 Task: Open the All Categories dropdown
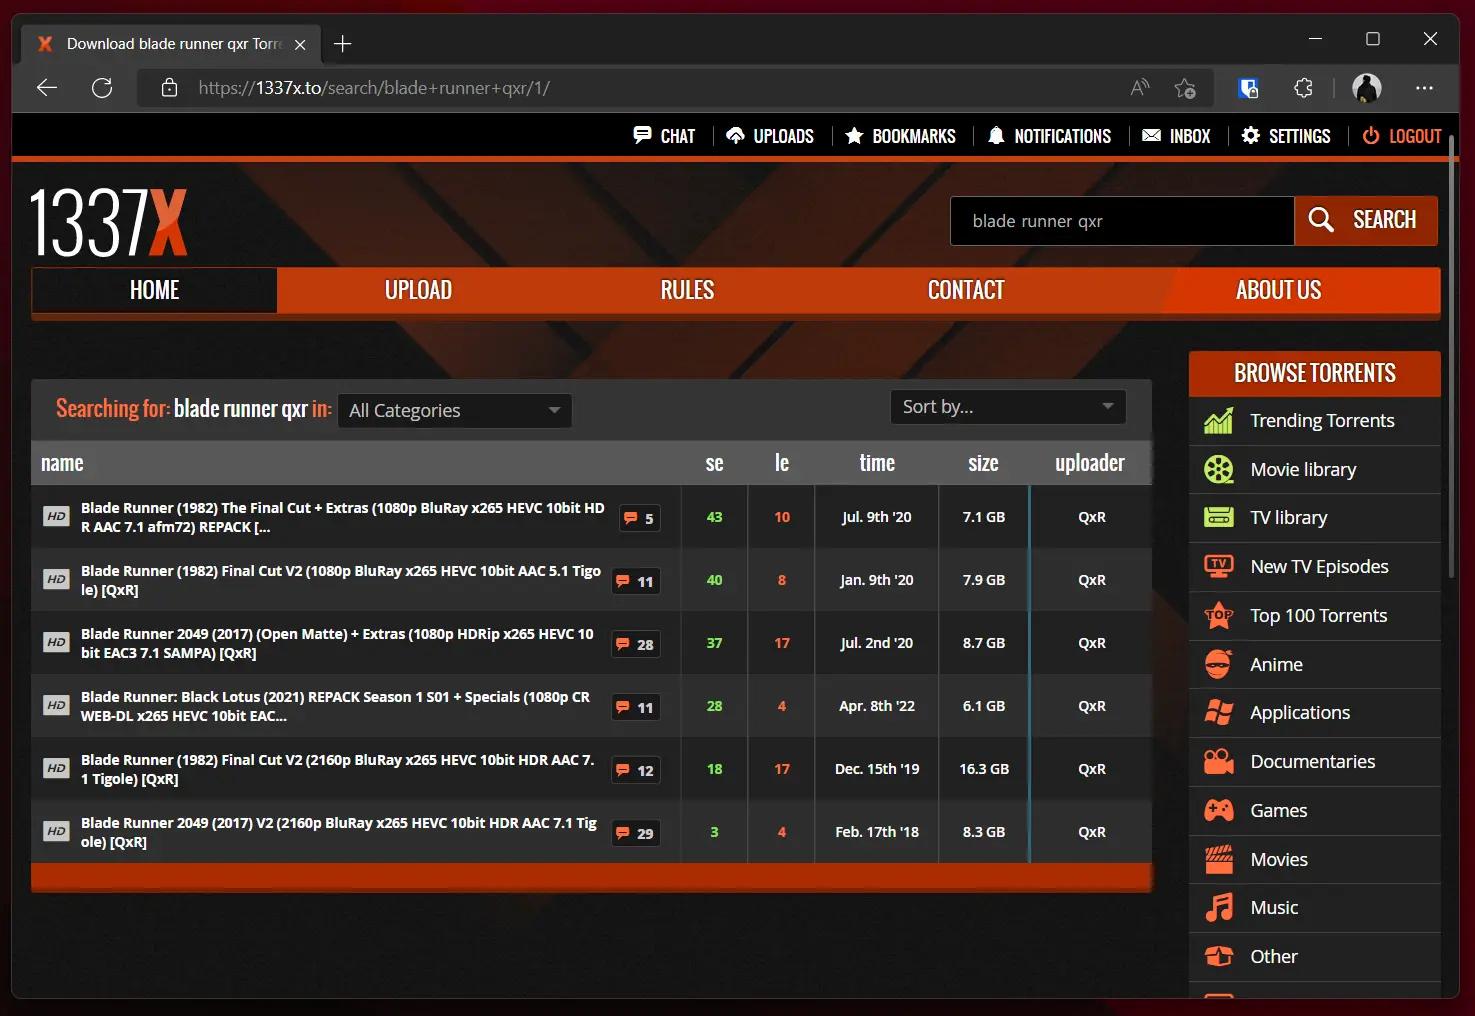click(x=455, y=410)
